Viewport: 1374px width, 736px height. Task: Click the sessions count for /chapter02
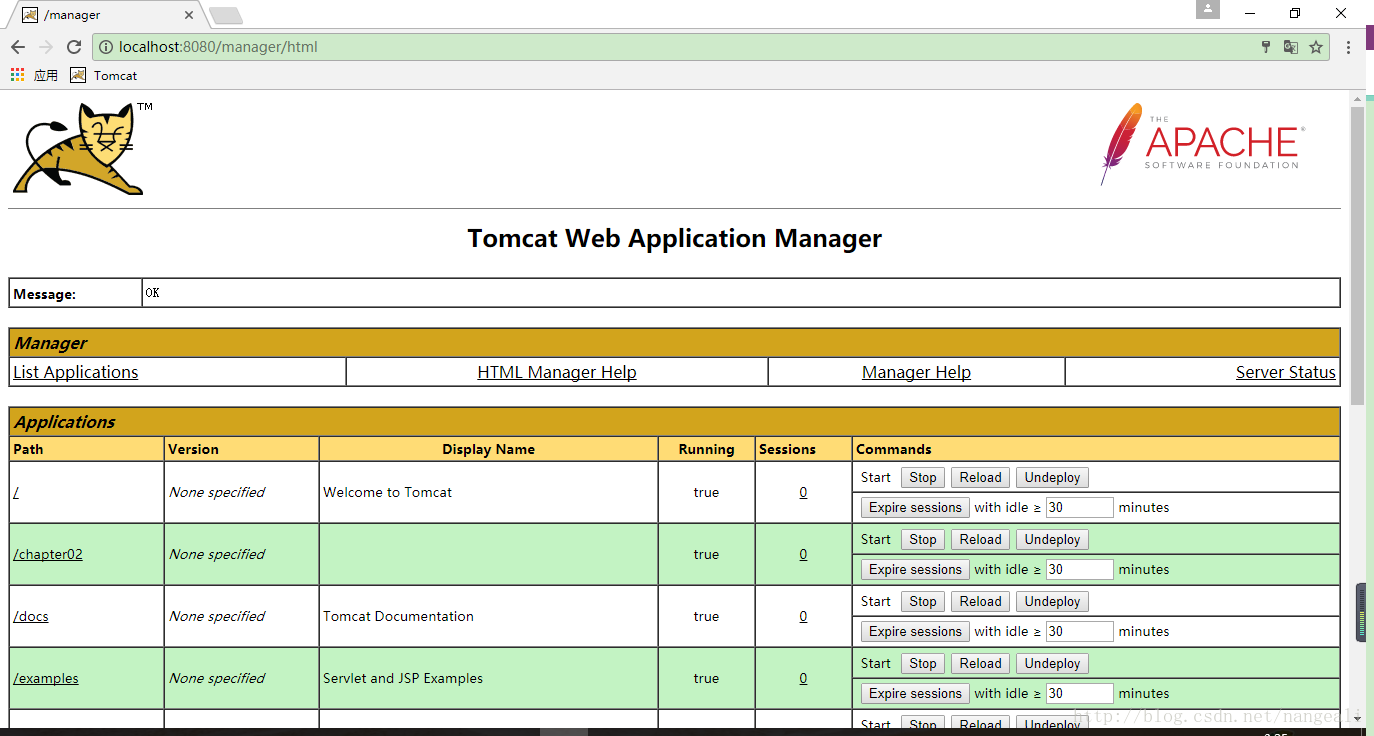[x=803, y=554]
